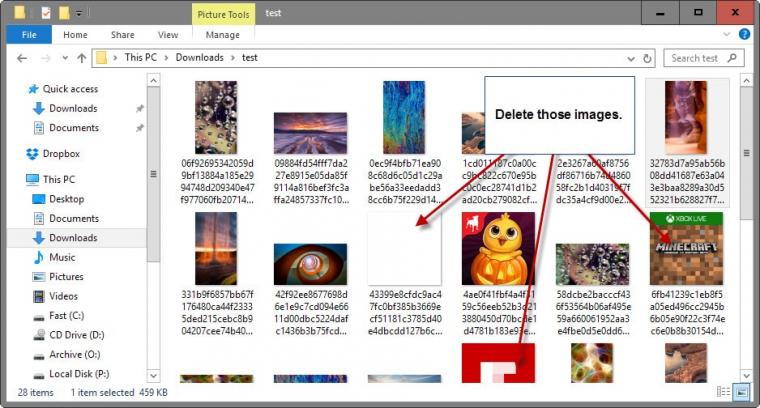760x408 pixels.
Task: Refresh the current folder view
Action: [647, 58]
